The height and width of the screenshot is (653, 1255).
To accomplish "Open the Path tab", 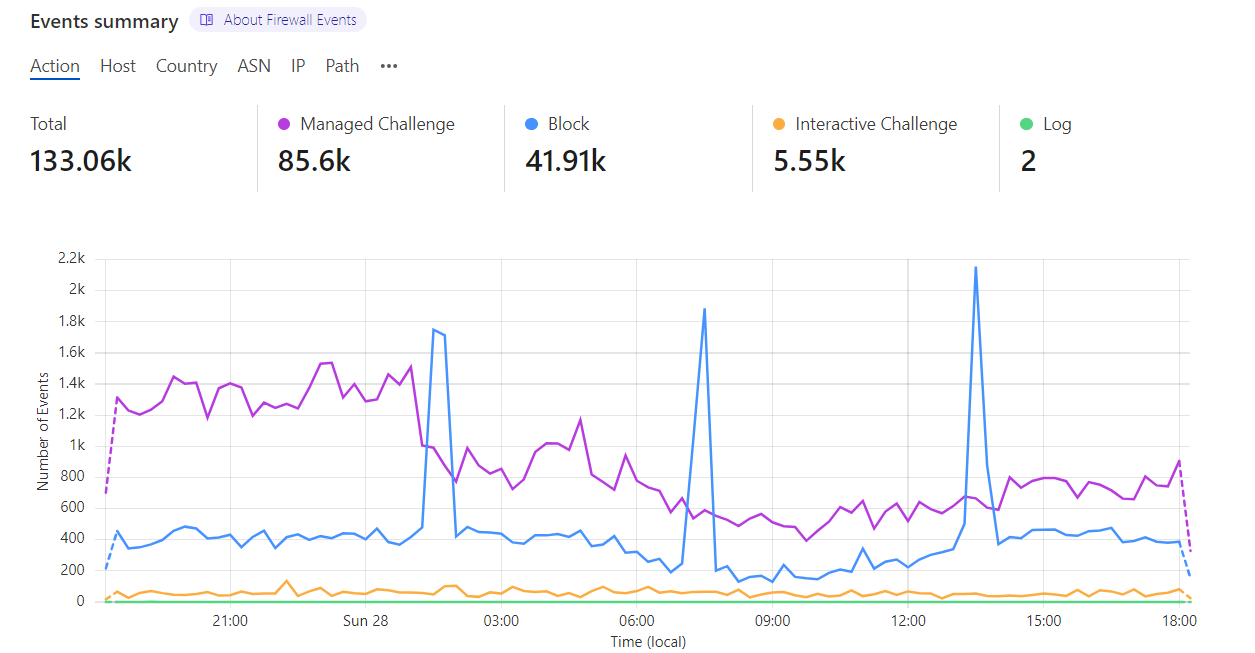I will pyautogui.click(x=342, y=66).
